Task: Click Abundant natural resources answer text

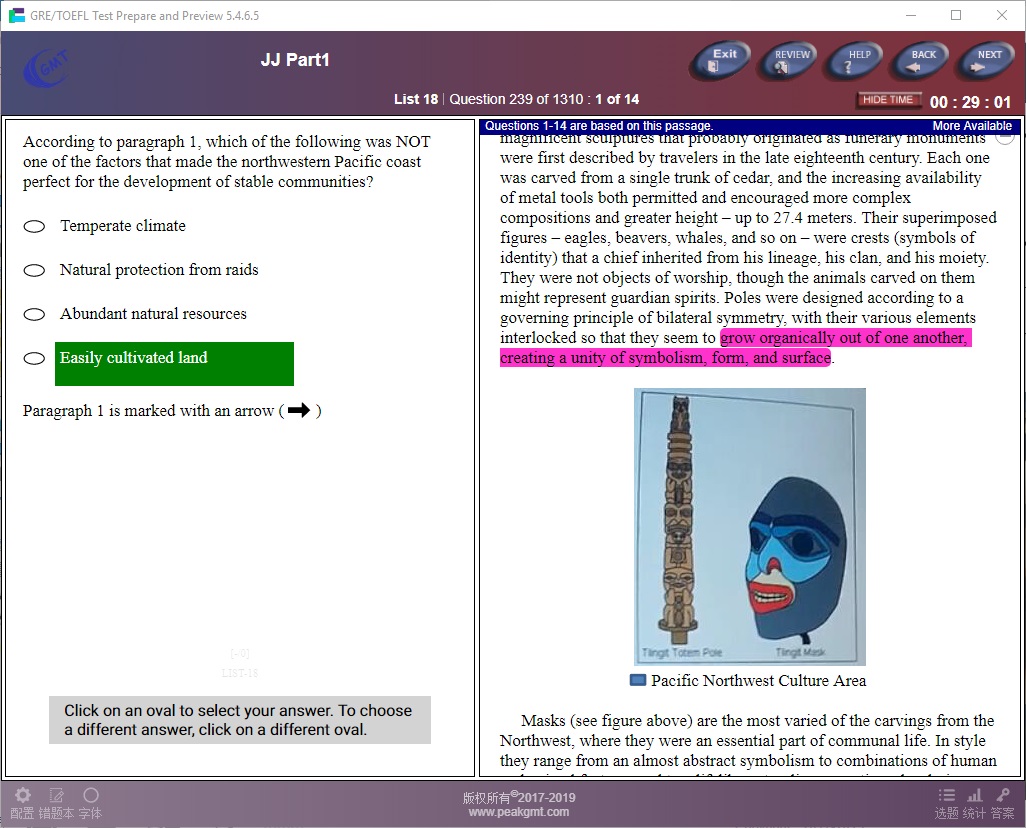Action: pos(153,314)
